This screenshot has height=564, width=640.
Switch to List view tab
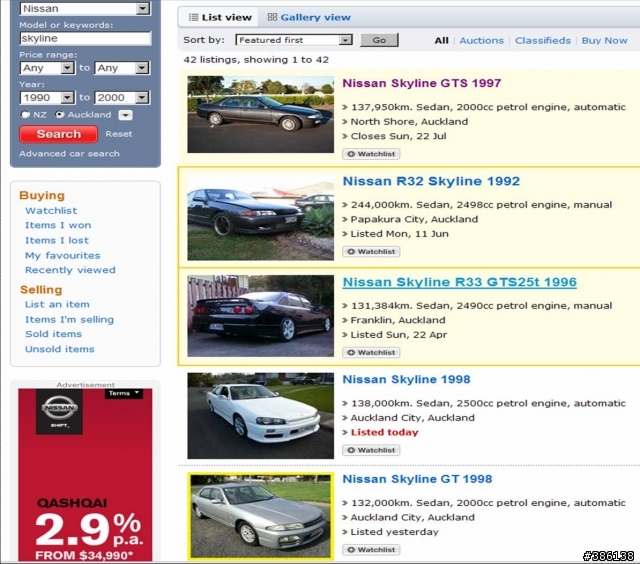219,17
